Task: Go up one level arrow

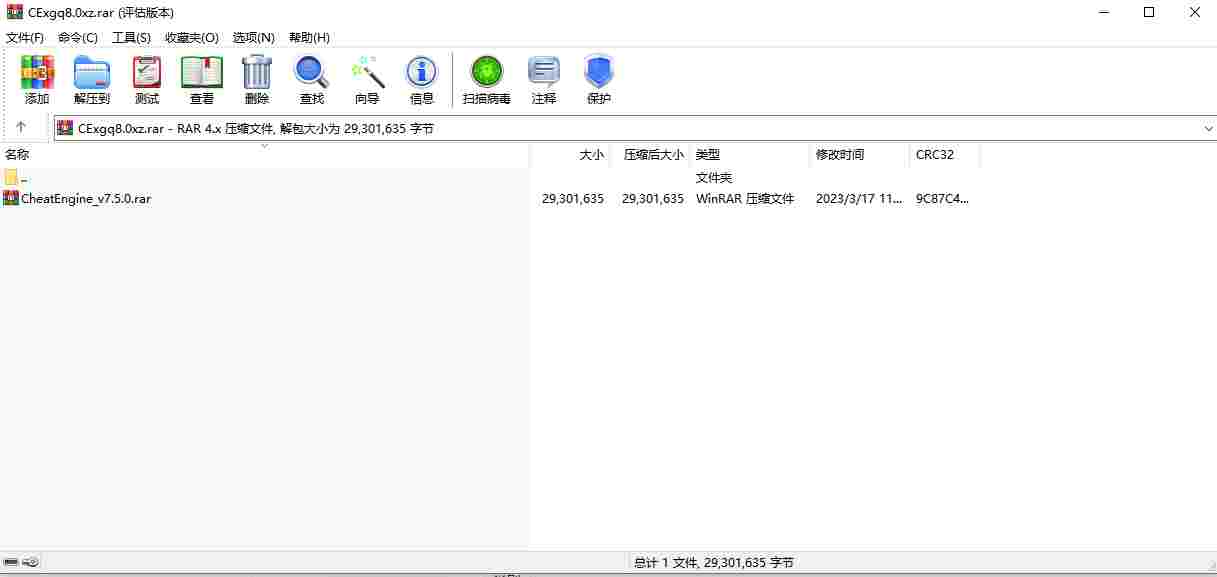Action: tap(21, 128)
